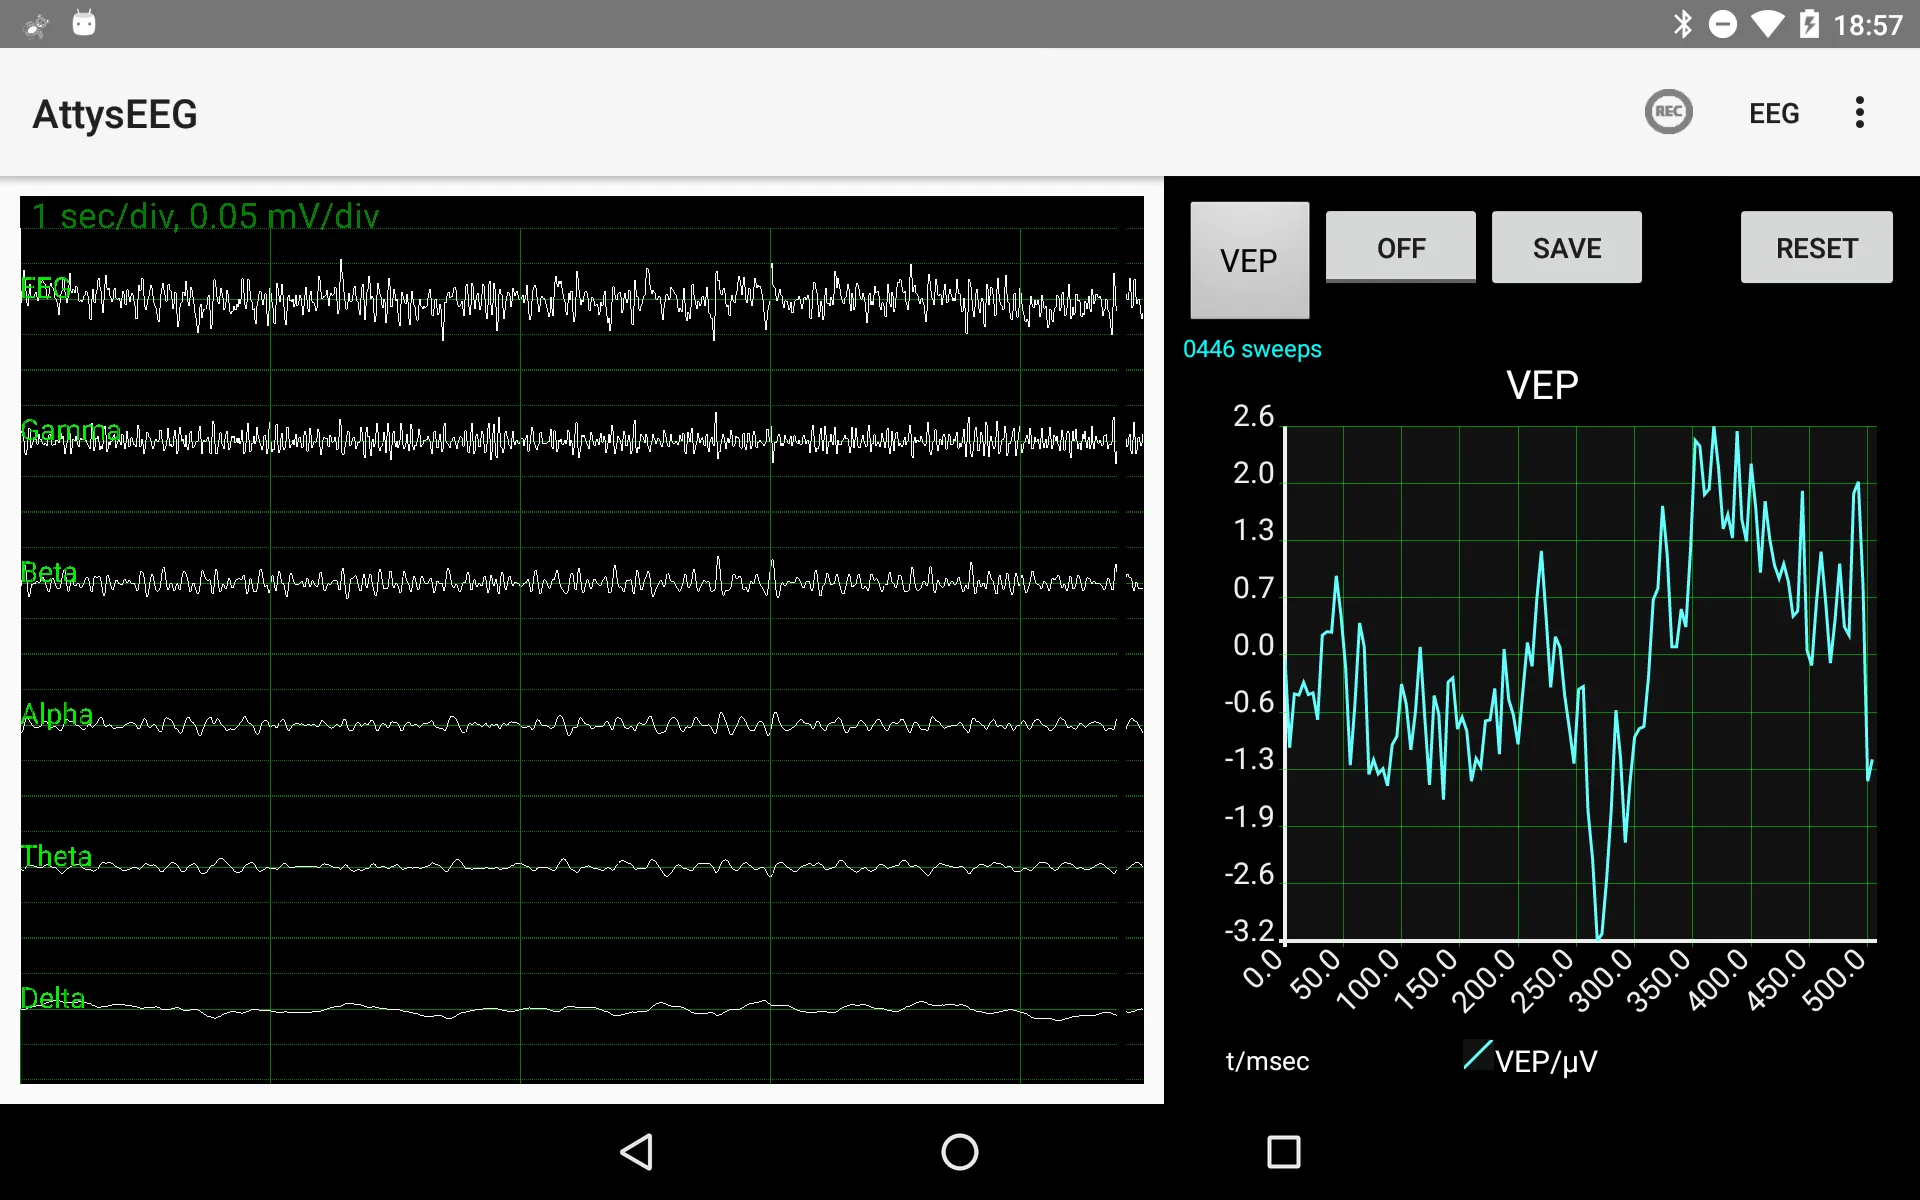Tap the Wi-Fi status icon
Viewport: 1920px width, 1200px height.
tap(1768, 24)
